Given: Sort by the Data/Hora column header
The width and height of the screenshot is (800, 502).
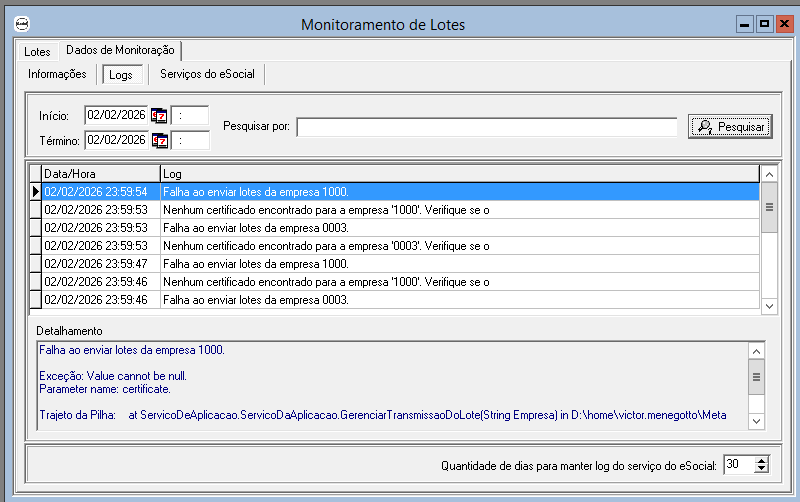Looking at the screenshot, I should [x=100, y=174].
